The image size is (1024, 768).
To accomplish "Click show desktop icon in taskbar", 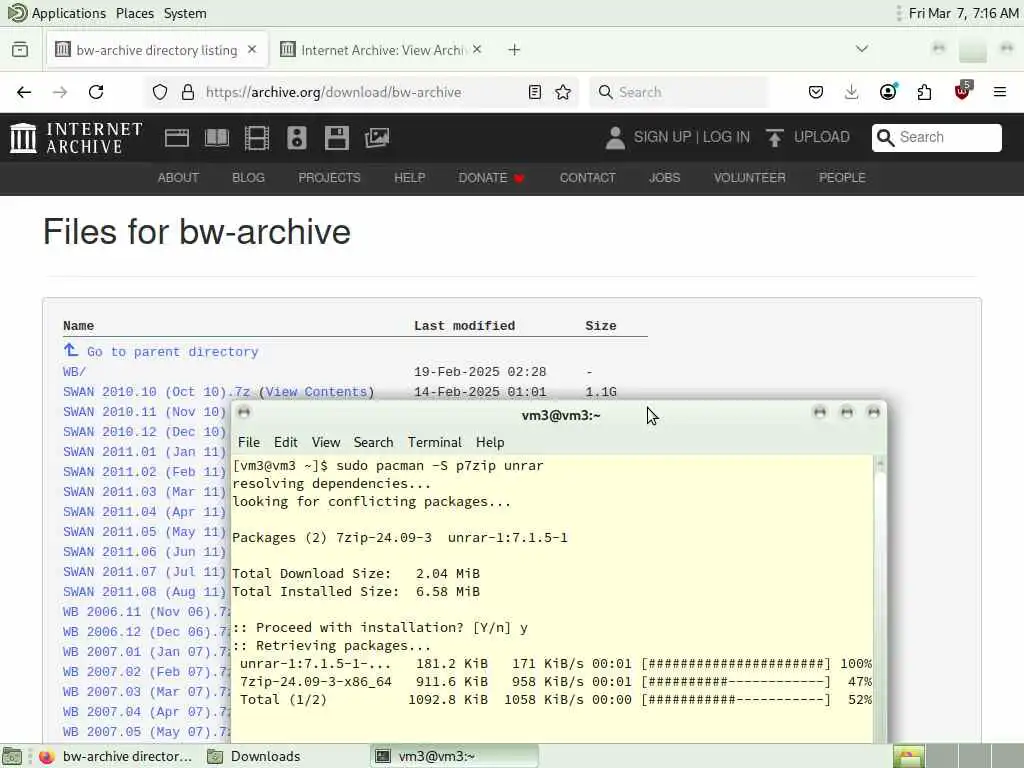I will (x=12, y=756).
